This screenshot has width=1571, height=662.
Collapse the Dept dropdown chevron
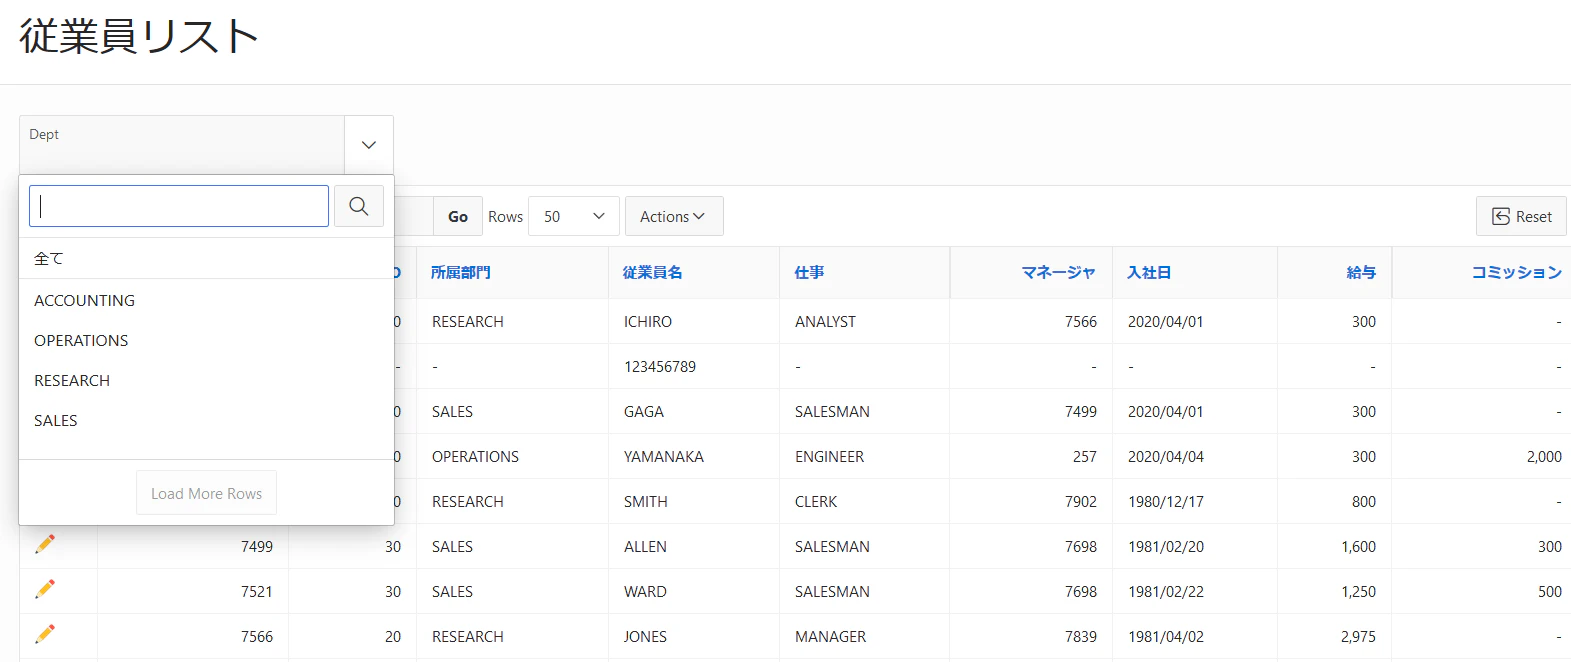tap(369, 145)
